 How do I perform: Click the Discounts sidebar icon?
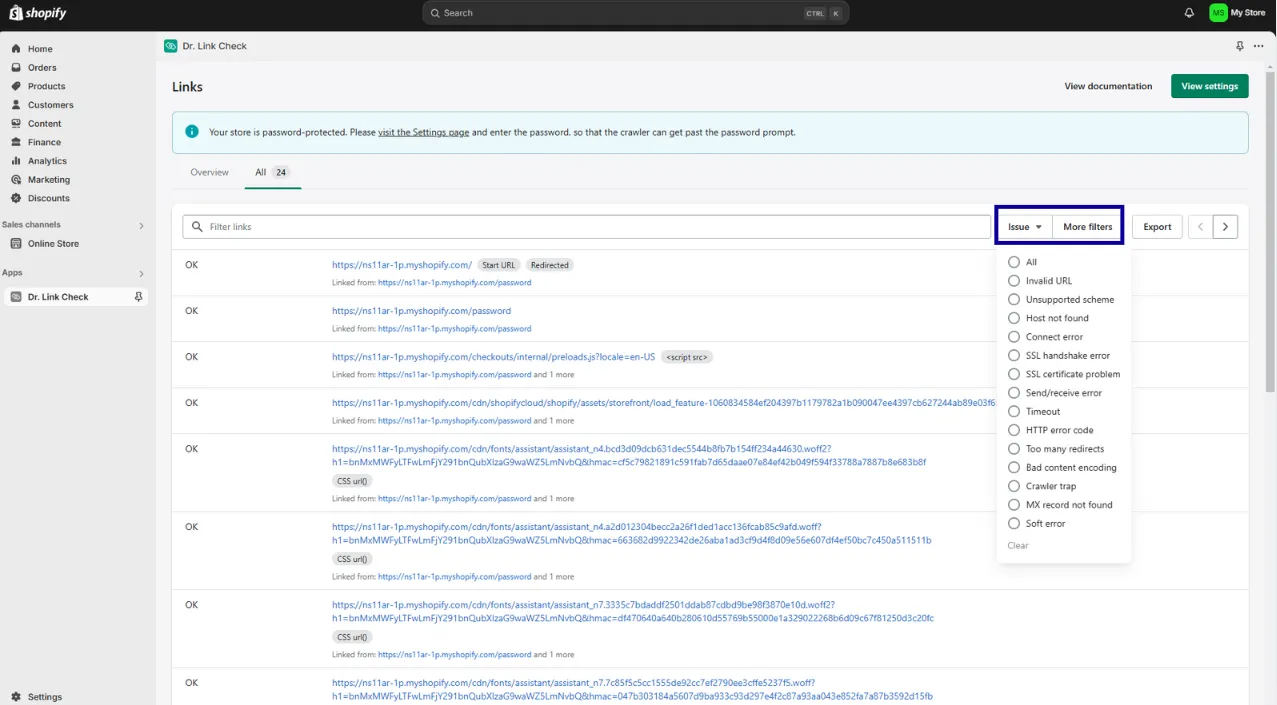click(x=16, y=198)
